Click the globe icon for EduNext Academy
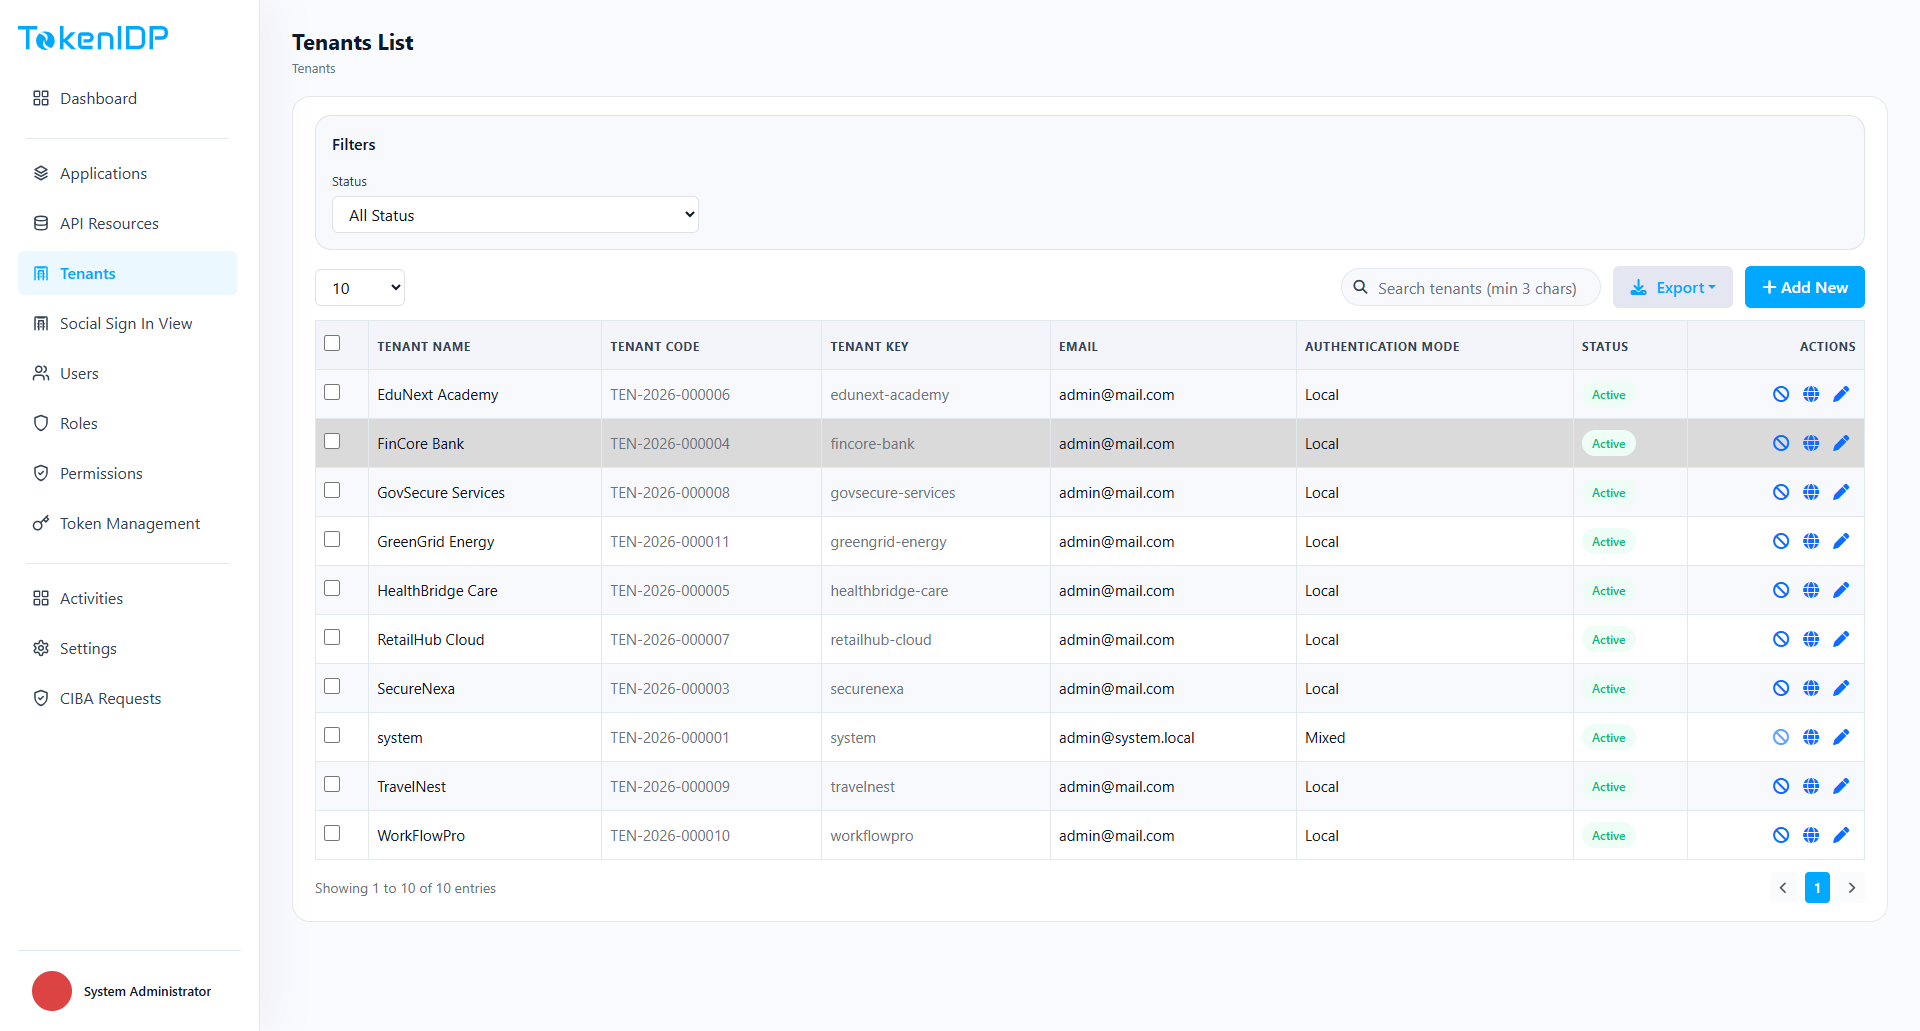Screen dimensions: 1920x1031 tap(1811, 394)
